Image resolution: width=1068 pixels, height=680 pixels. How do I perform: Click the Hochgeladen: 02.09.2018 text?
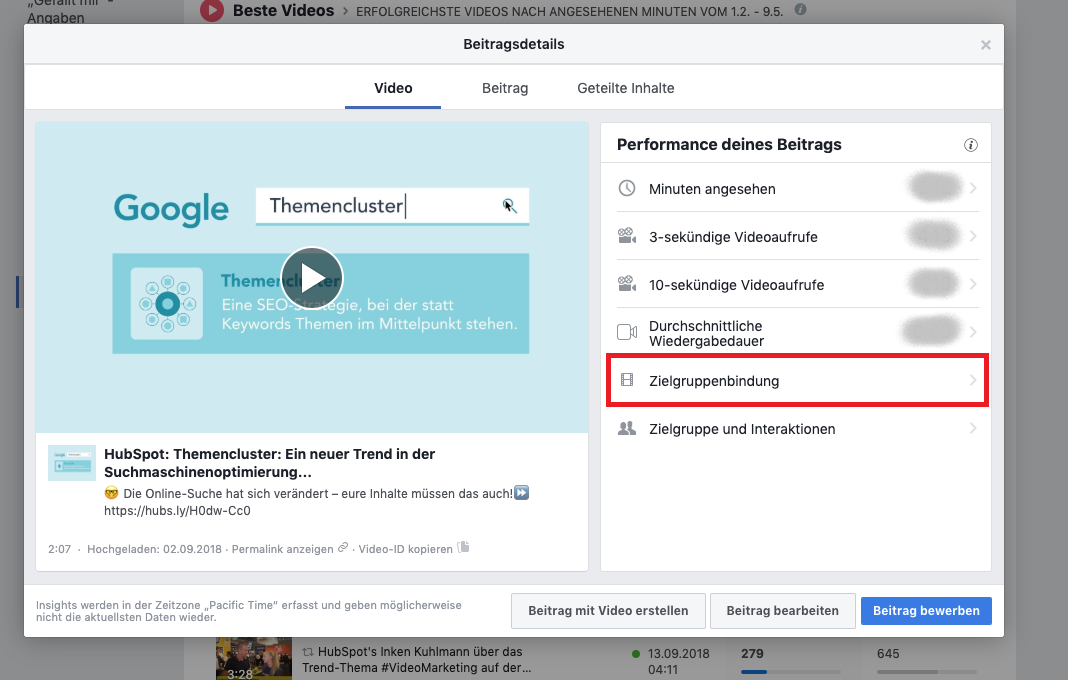coord(154,549)
